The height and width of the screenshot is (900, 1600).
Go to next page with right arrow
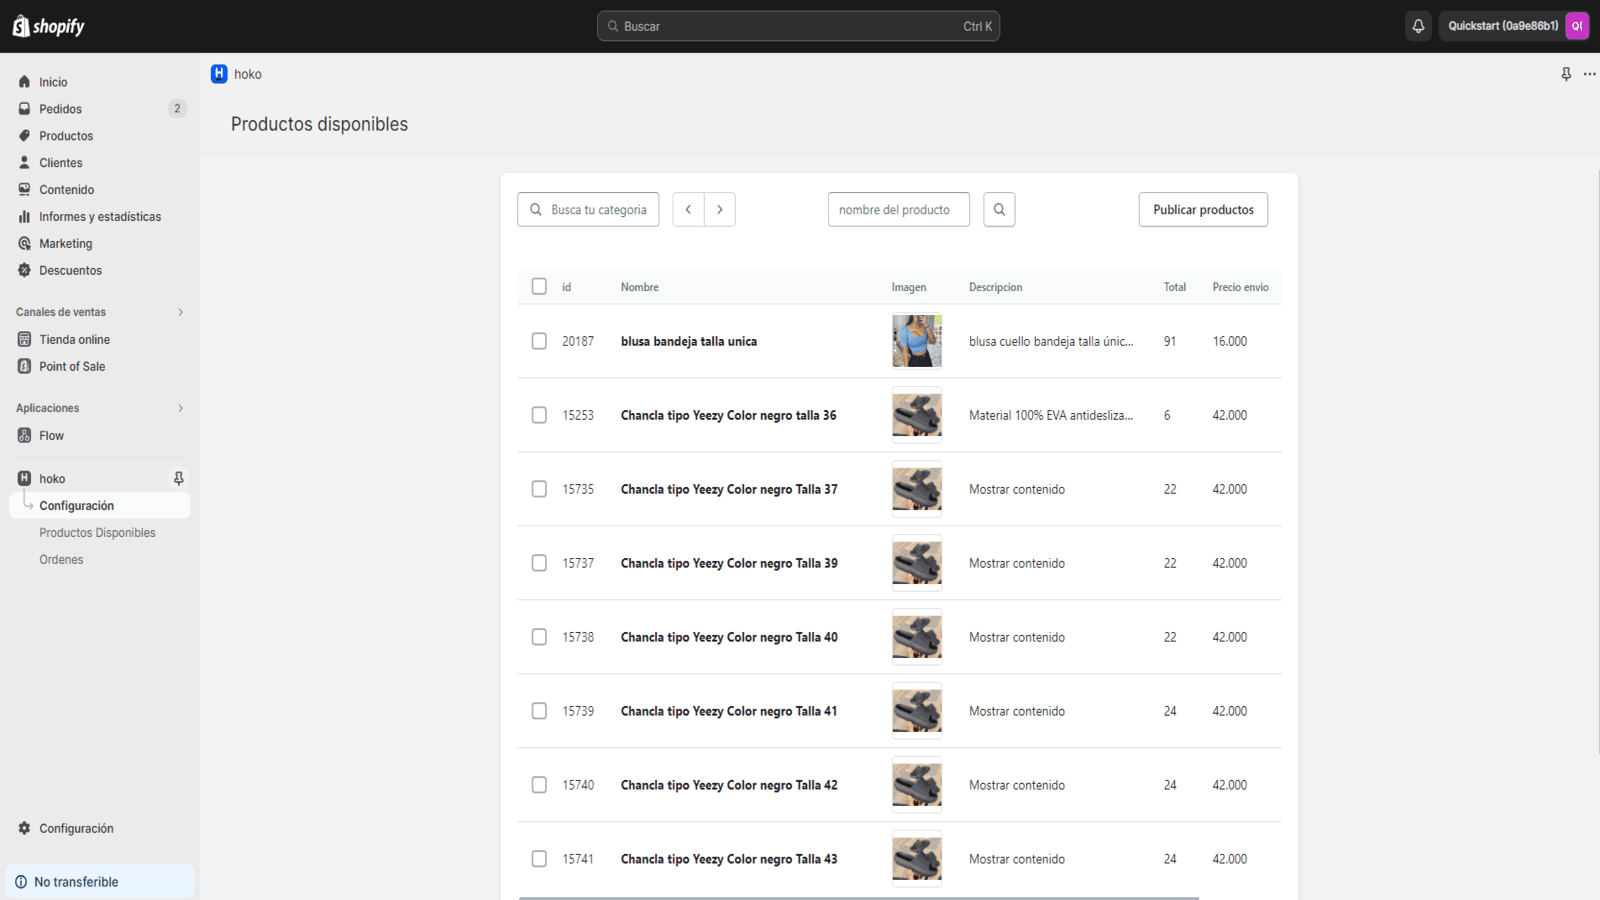tap(720, 210)
